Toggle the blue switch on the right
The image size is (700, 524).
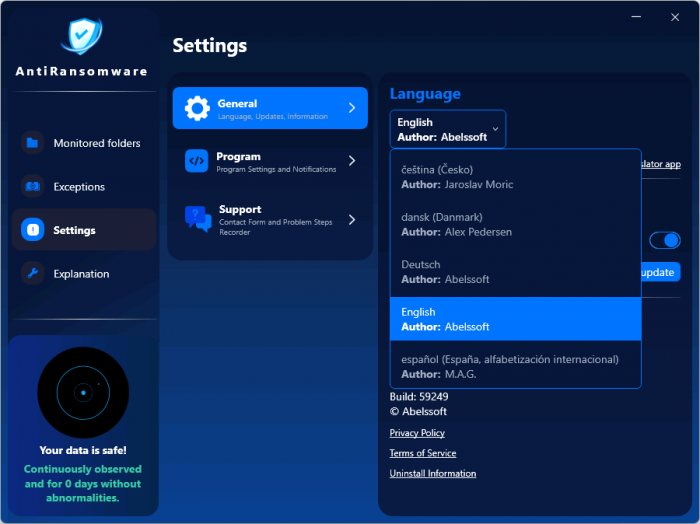click(x=664, y=240)
